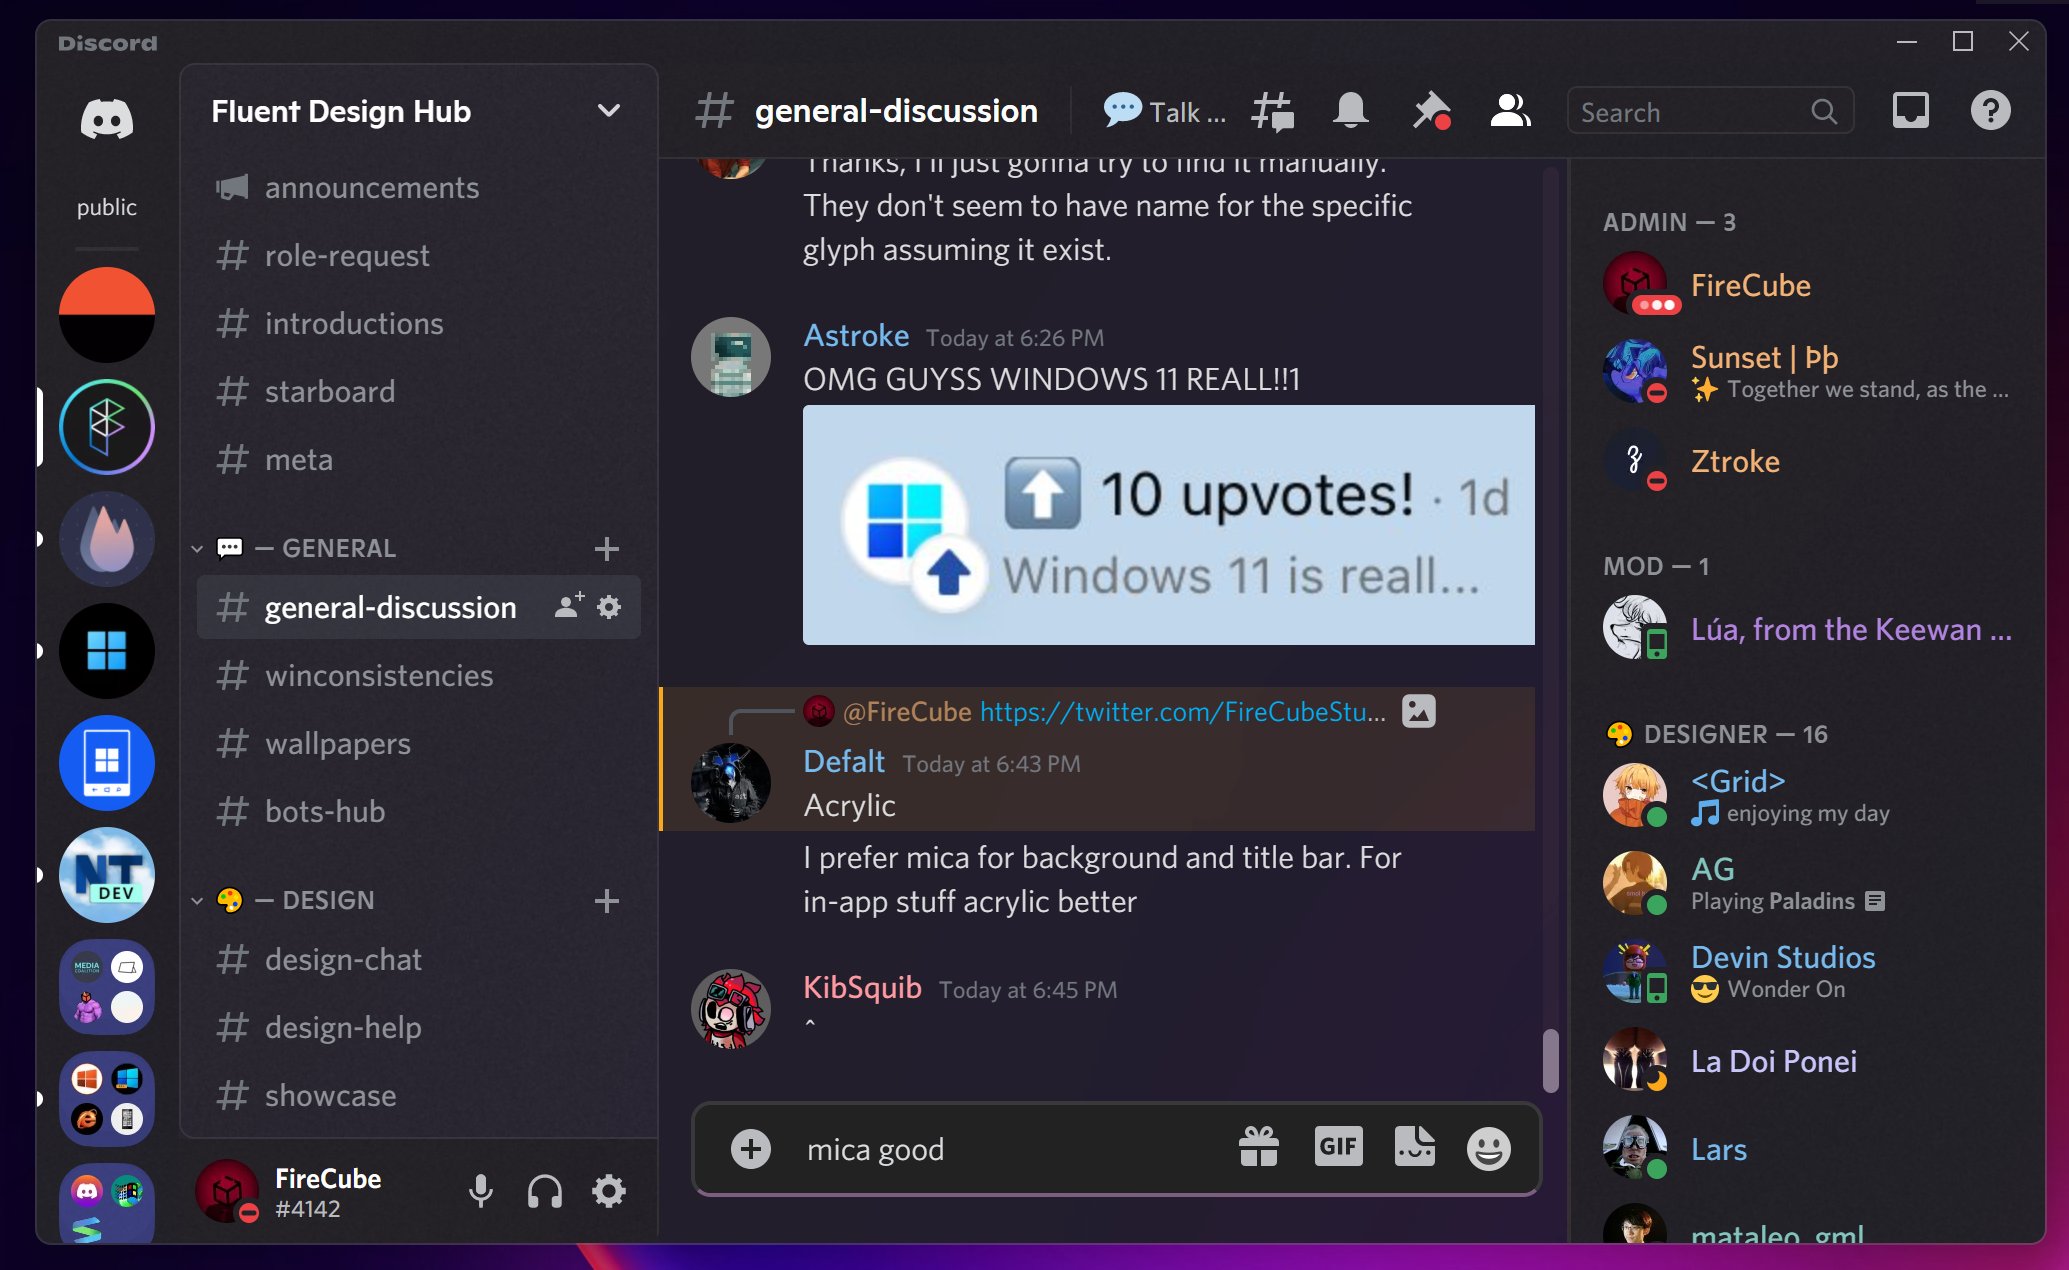Open the Inbox icon
The height and width of the screenshot is (1270, 2069).
click(x=1910, y=111)
